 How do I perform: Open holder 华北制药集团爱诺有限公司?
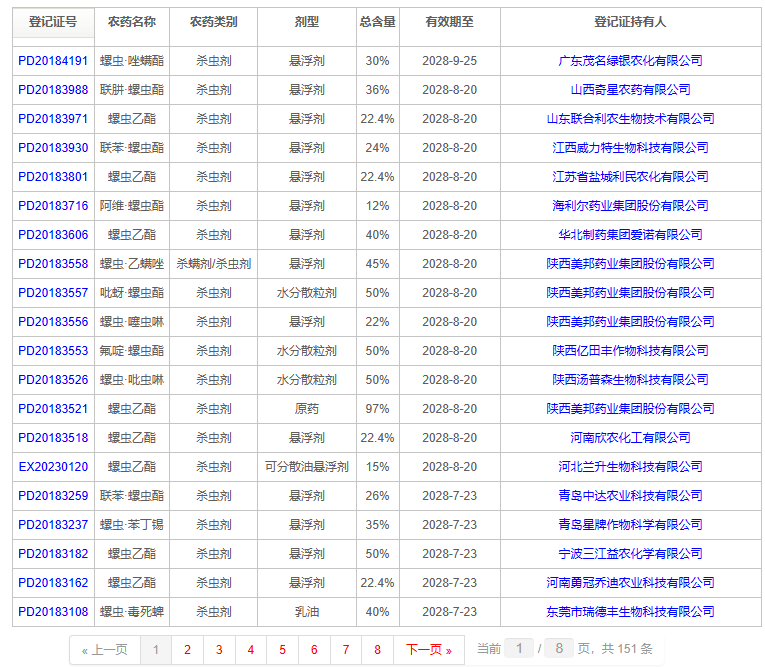[x=630, y=235]
